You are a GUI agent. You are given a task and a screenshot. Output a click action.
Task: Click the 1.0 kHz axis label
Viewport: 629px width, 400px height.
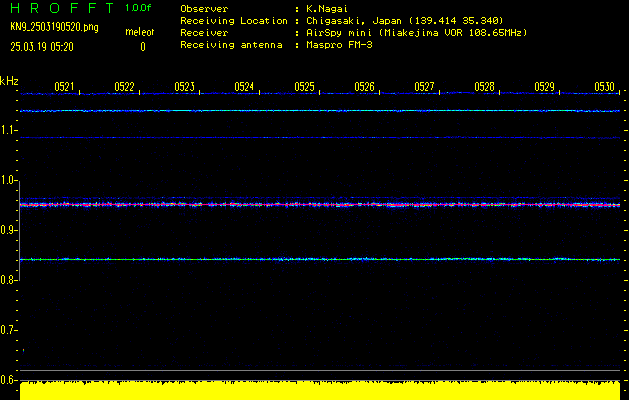(x=7, y=180)
